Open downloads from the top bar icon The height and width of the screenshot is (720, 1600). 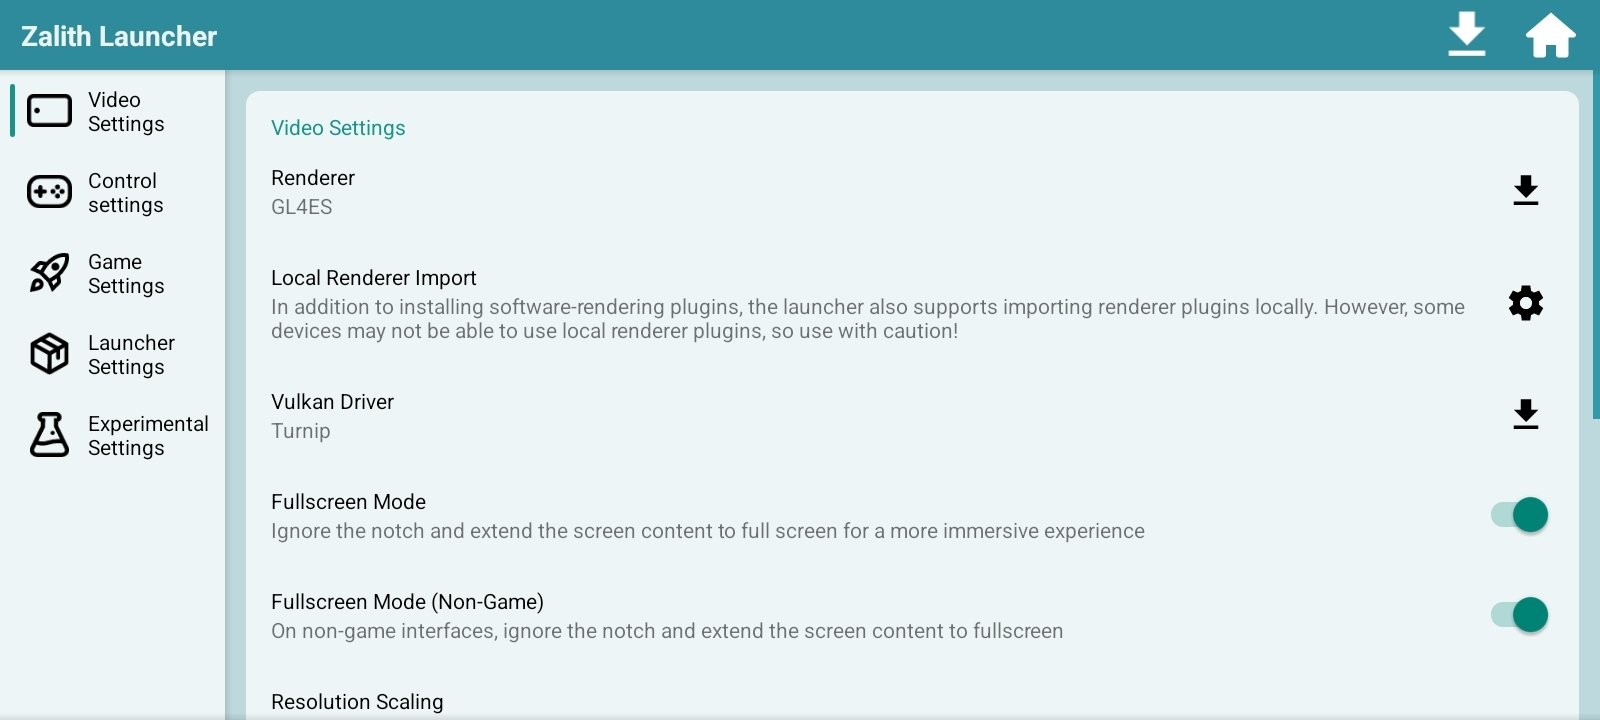tap(1466, 35)
